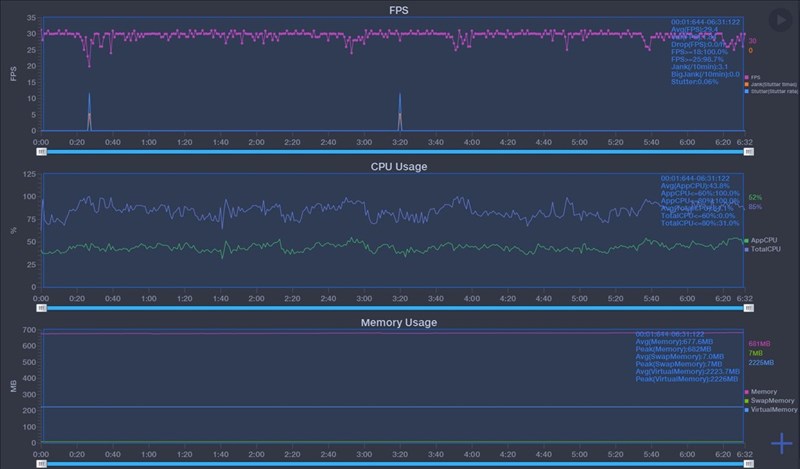Toggle the AppCPU legend series
Viewport: 800px width, 469px height.
click(761, 240)
